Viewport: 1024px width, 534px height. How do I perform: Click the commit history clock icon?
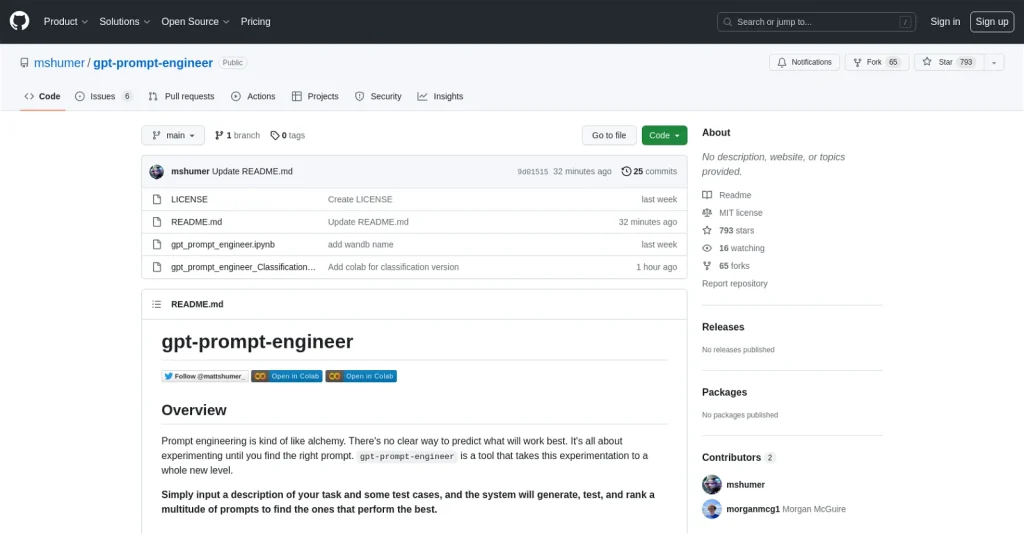point(626,171)
